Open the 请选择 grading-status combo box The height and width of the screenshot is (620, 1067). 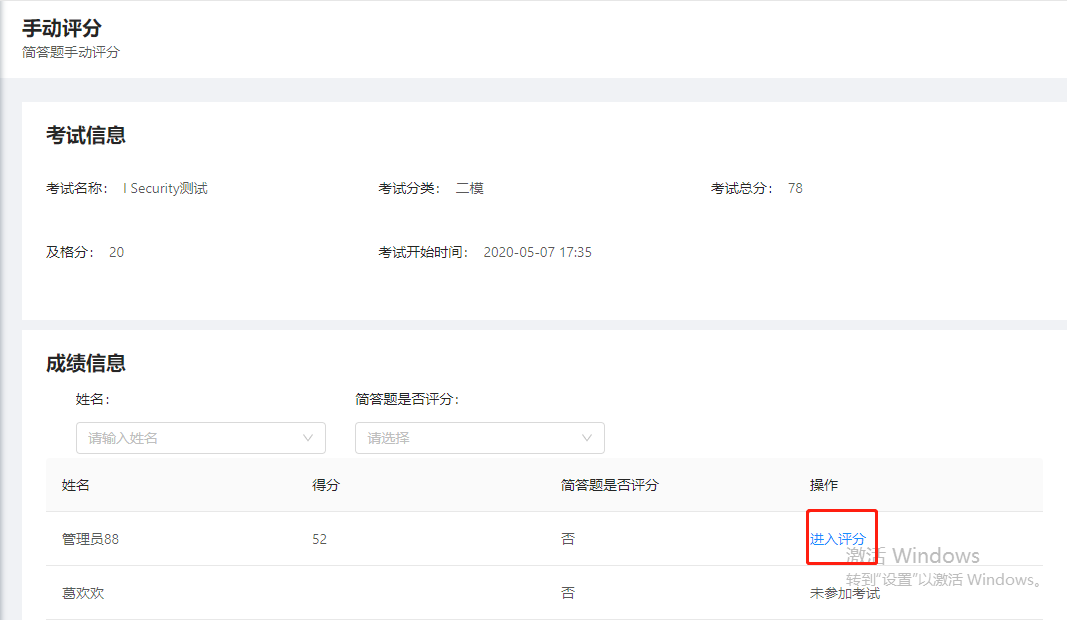coord(480,438)
